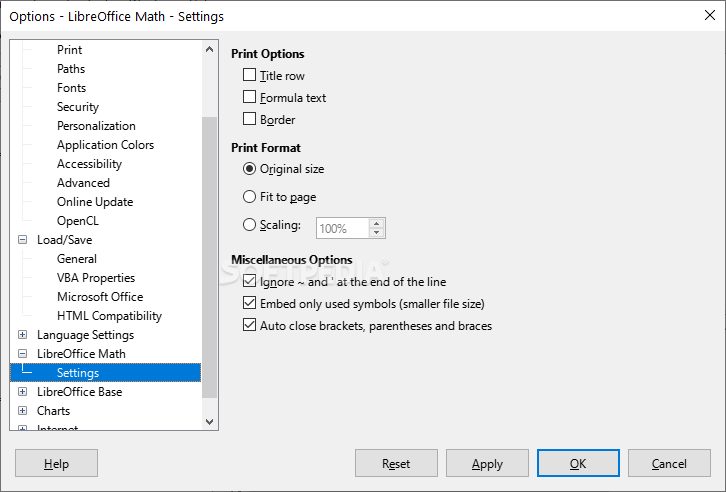The image size is (726, 492).
Task: Close the Options dialog window
Action: (x=709, y=15)
